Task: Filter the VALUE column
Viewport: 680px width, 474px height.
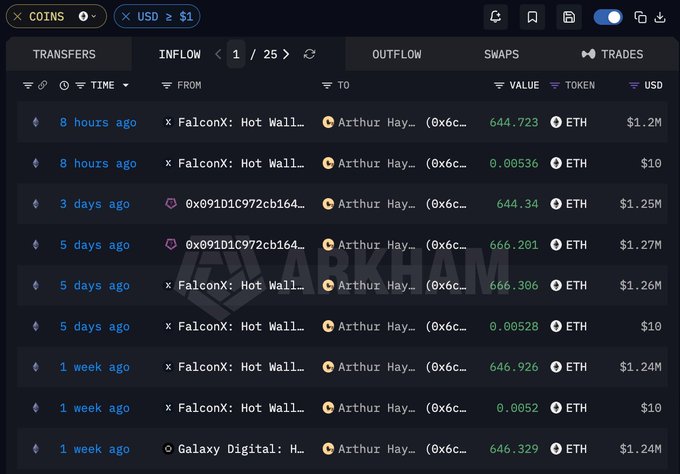Action: point(499,85)
